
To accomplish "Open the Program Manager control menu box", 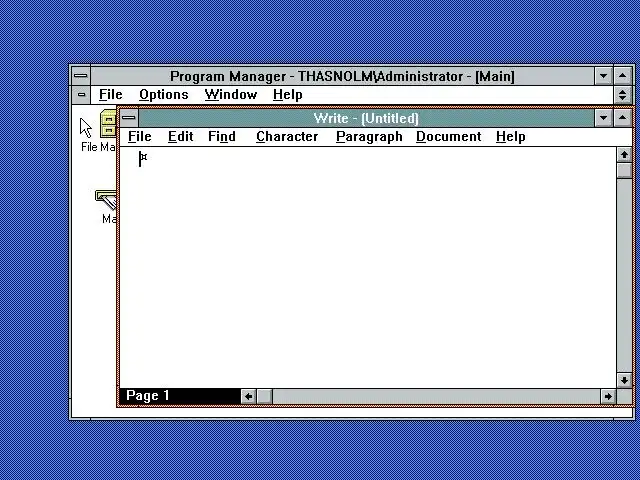I will click(x=81, y=76).
